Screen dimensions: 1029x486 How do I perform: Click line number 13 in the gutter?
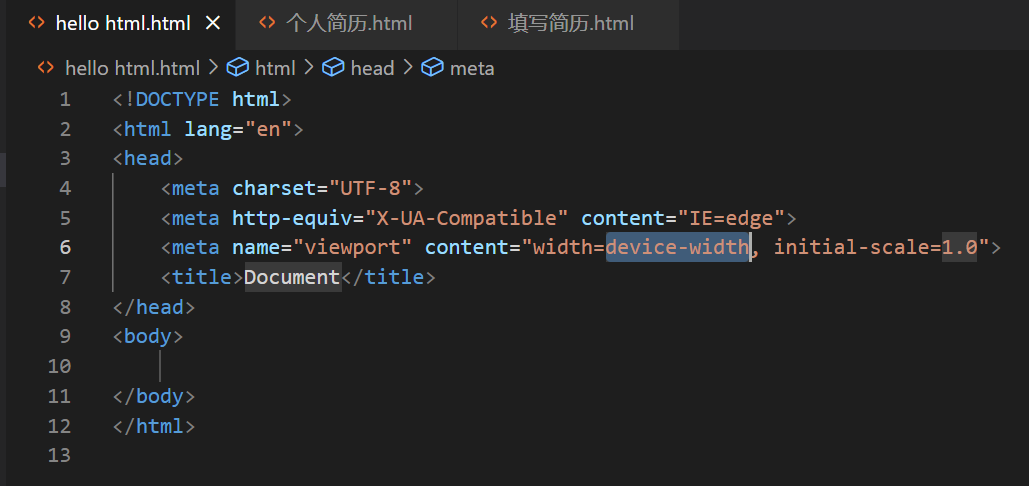point(59,455)
